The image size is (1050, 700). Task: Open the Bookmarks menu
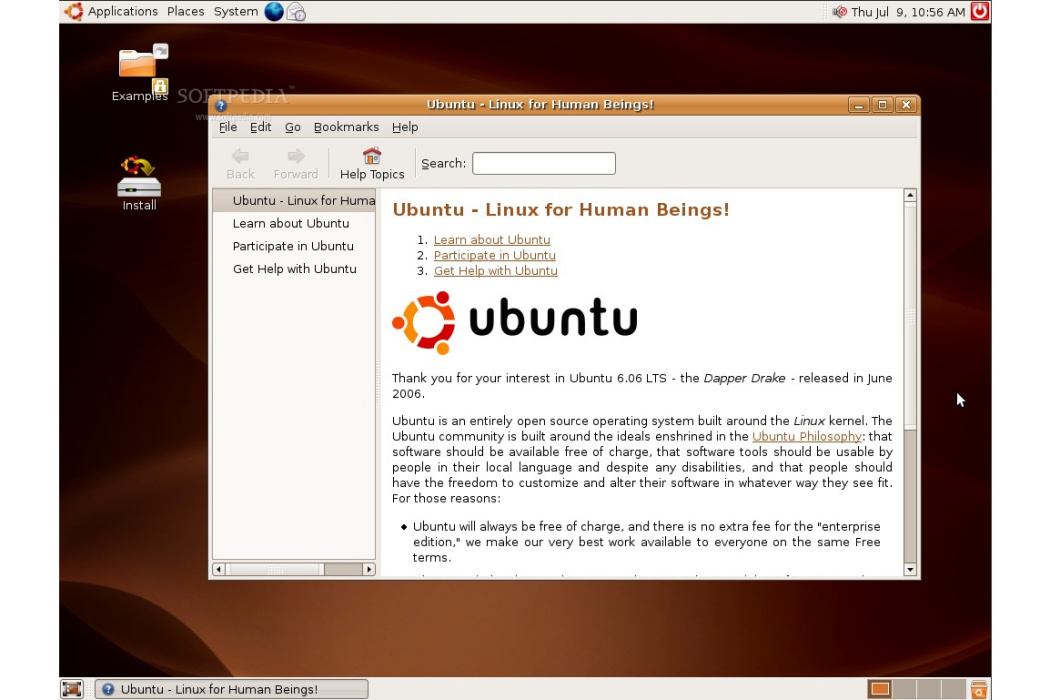point(346,127)
